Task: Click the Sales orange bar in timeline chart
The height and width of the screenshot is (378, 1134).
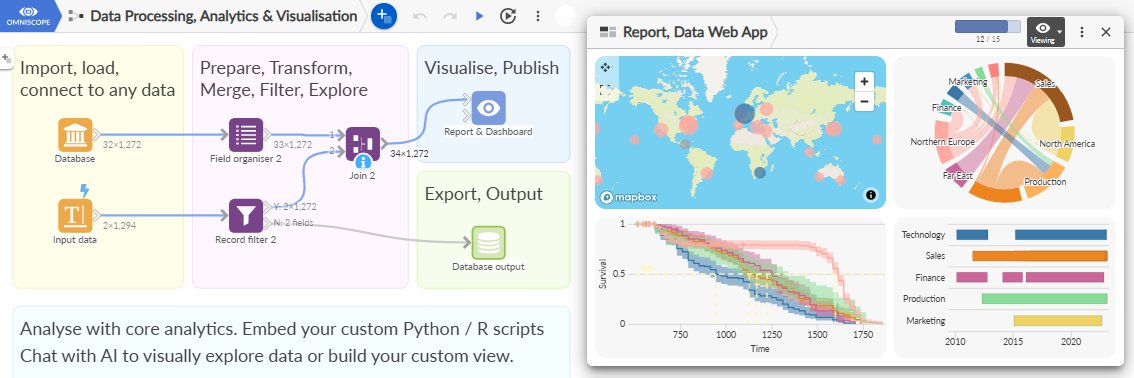Action: coord(1040,256)
